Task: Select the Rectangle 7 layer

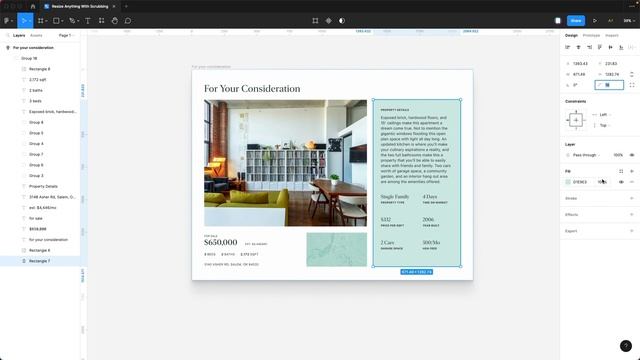Action: tap(40, 261)
